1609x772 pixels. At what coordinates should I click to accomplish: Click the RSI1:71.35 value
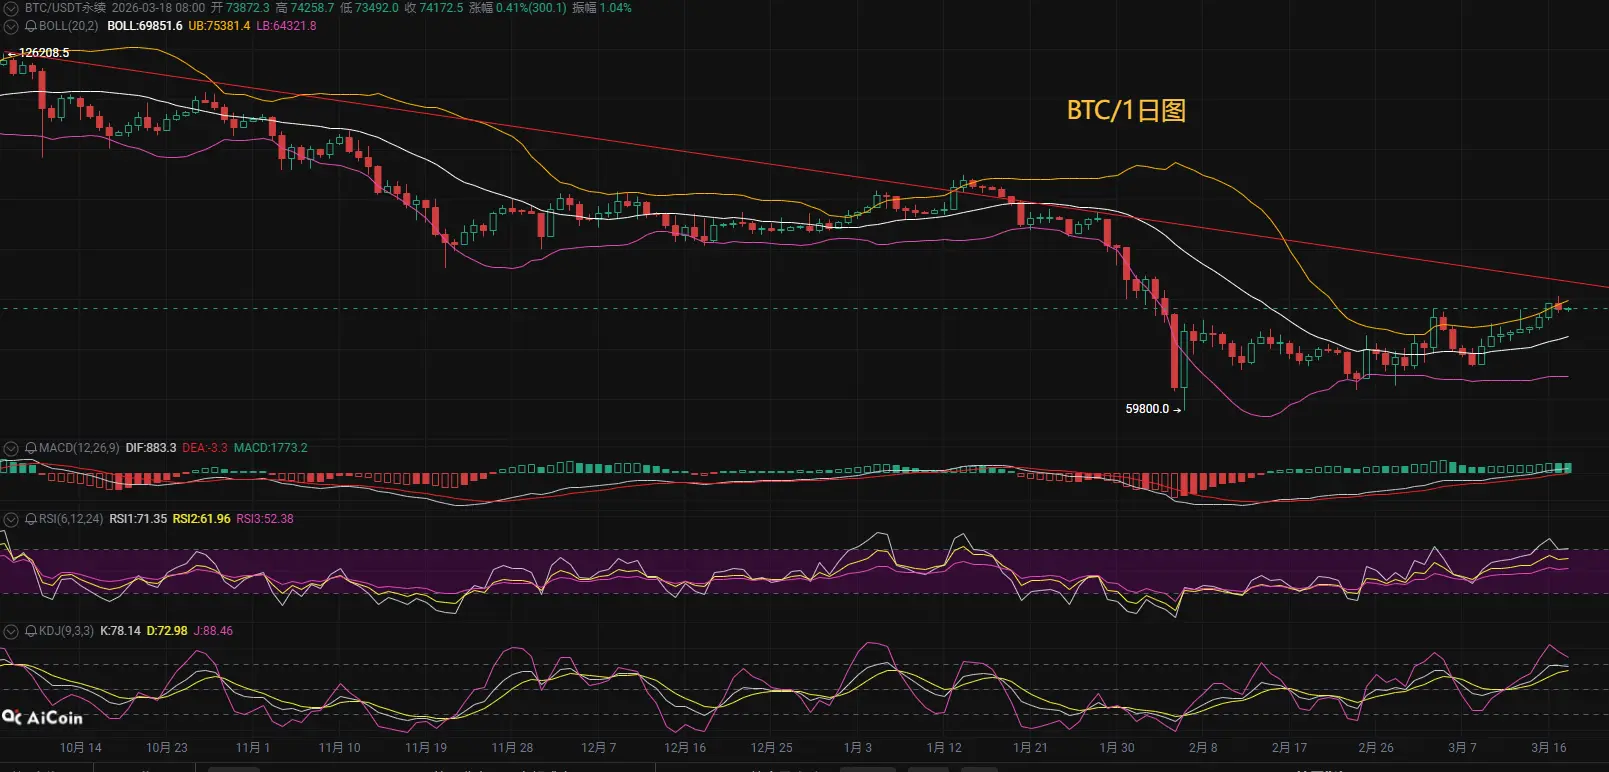click(138, 519)
